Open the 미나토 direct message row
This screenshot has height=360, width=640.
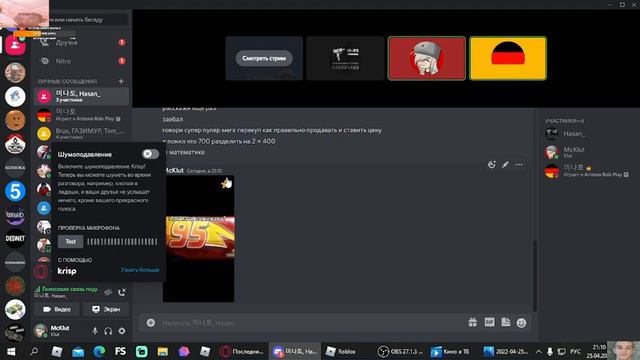point(81,115)
